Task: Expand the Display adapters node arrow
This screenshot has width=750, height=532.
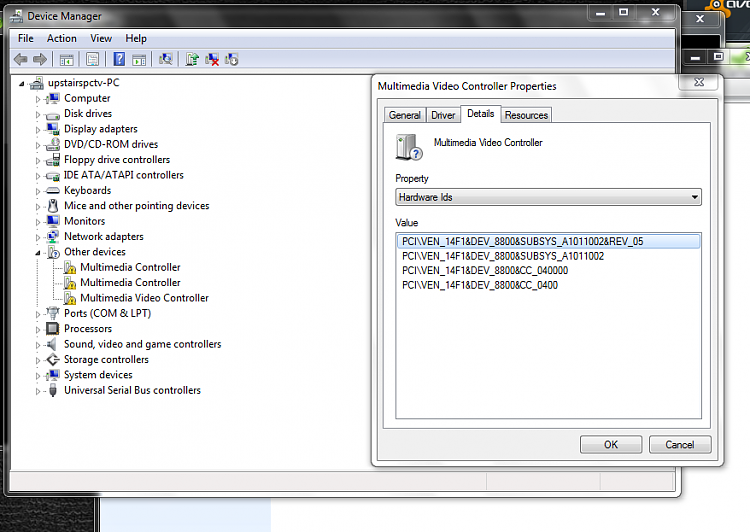Action: (x=38, y=130)
